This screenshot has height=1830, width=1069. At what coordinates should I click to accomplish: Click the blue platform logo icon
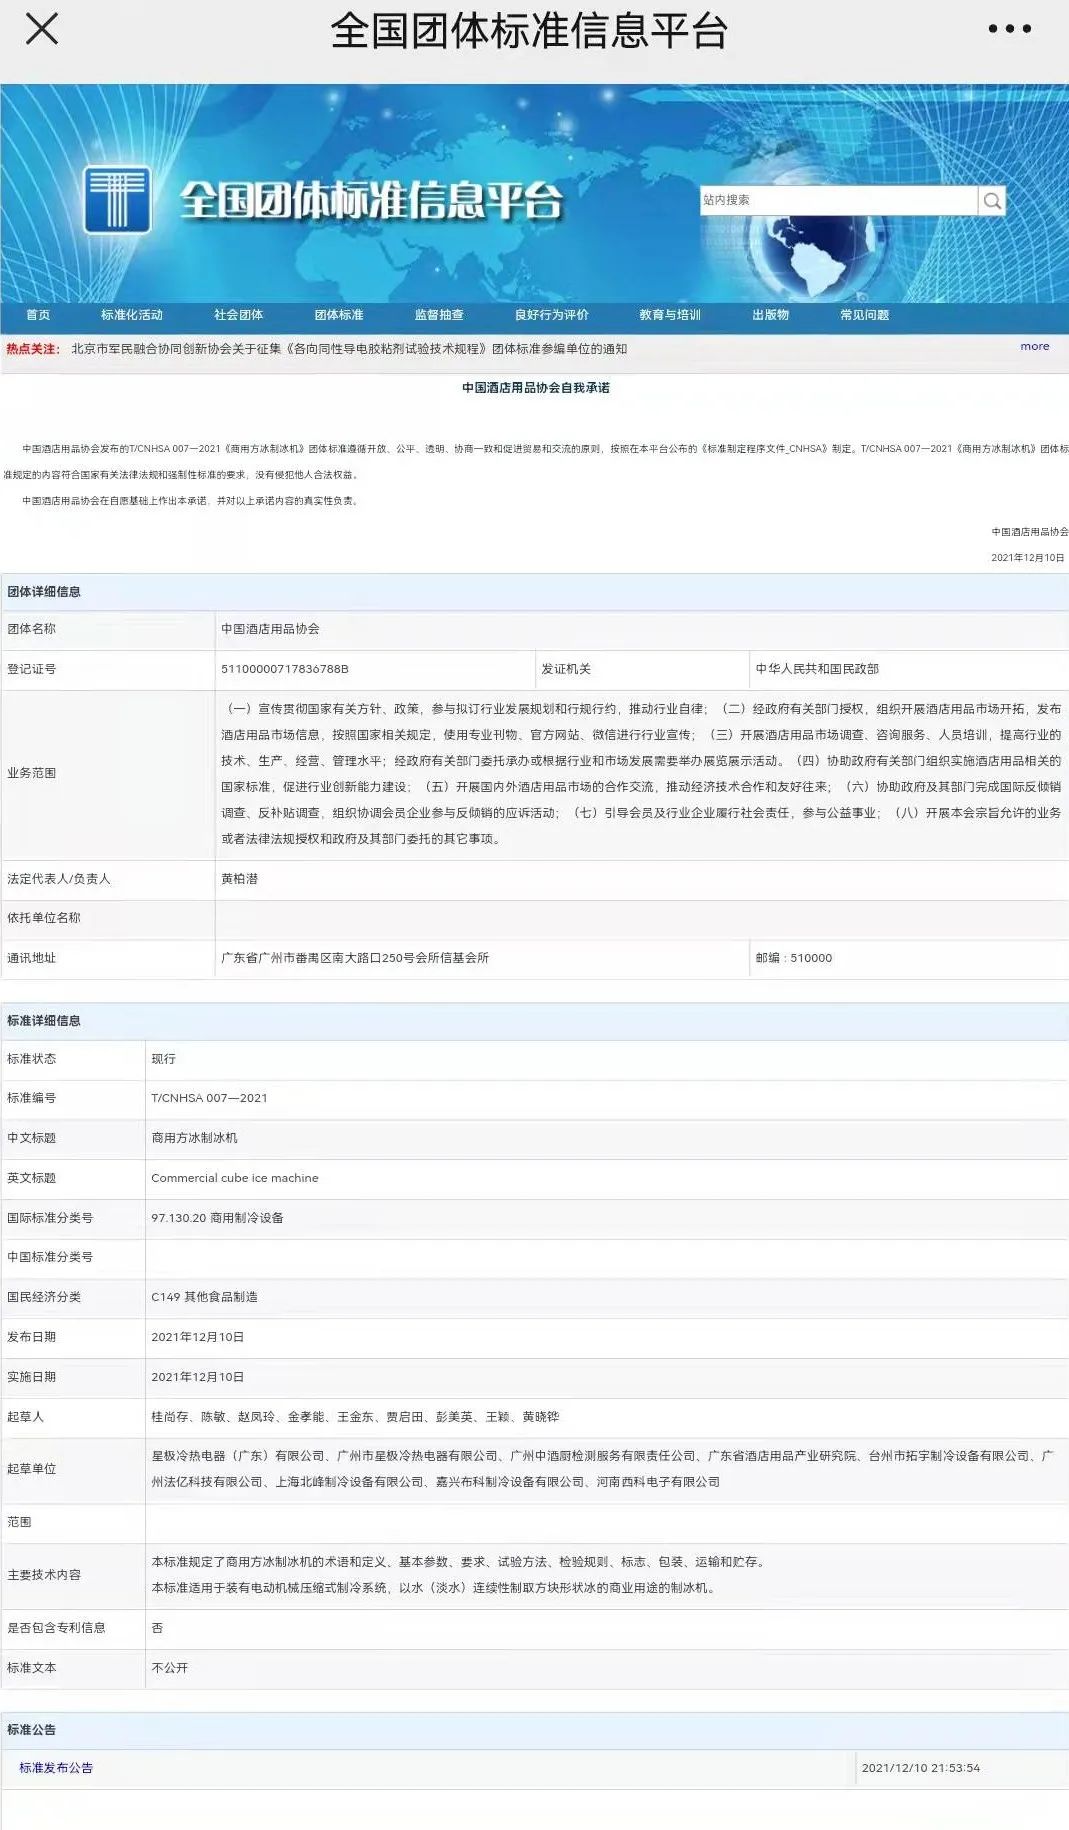[x=117, y=200]
